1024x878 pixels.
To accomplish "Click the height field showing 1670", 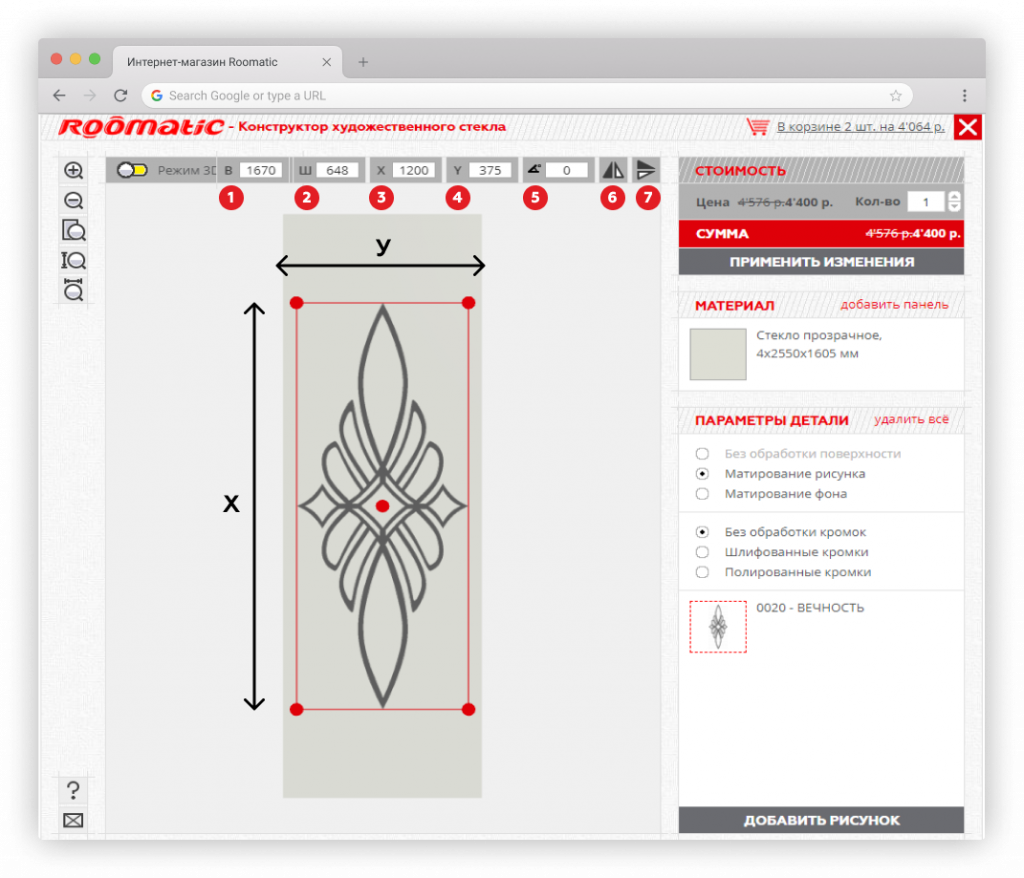I will tap(262, 170).
